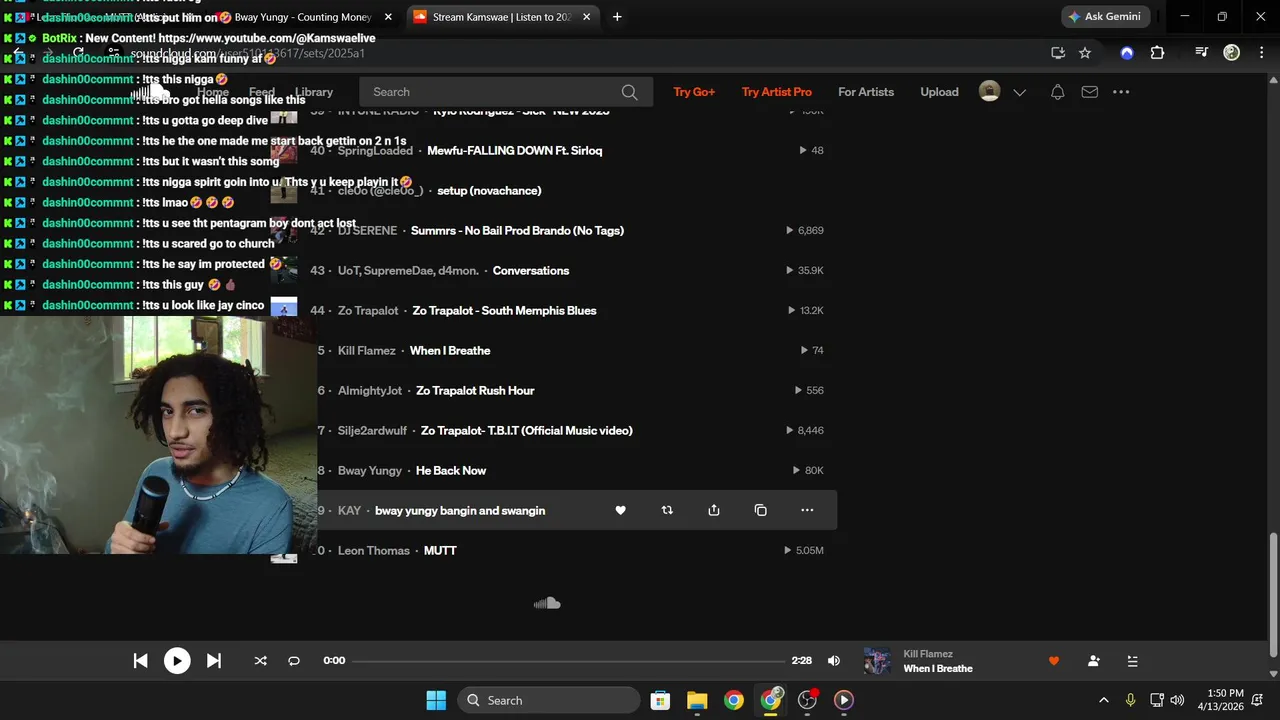Click the SoundCloud search magnifier icon

tap(629, 92)
